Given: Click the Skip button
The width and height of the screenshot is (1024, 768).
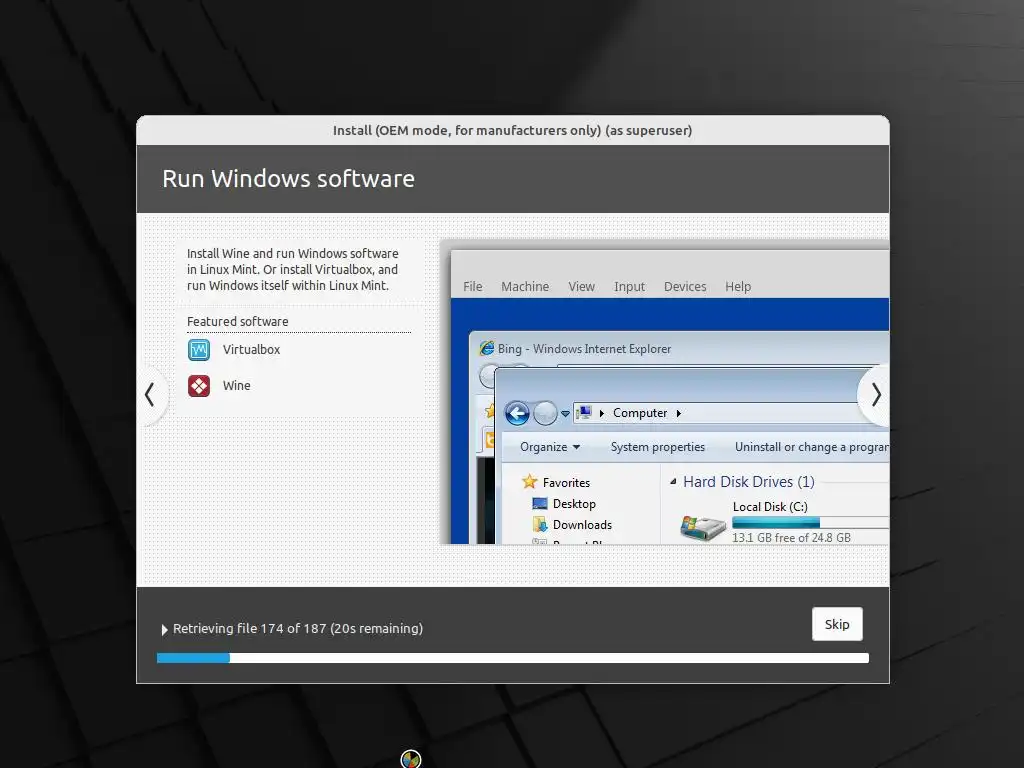Looking at the screenshot, I should 837,624.
